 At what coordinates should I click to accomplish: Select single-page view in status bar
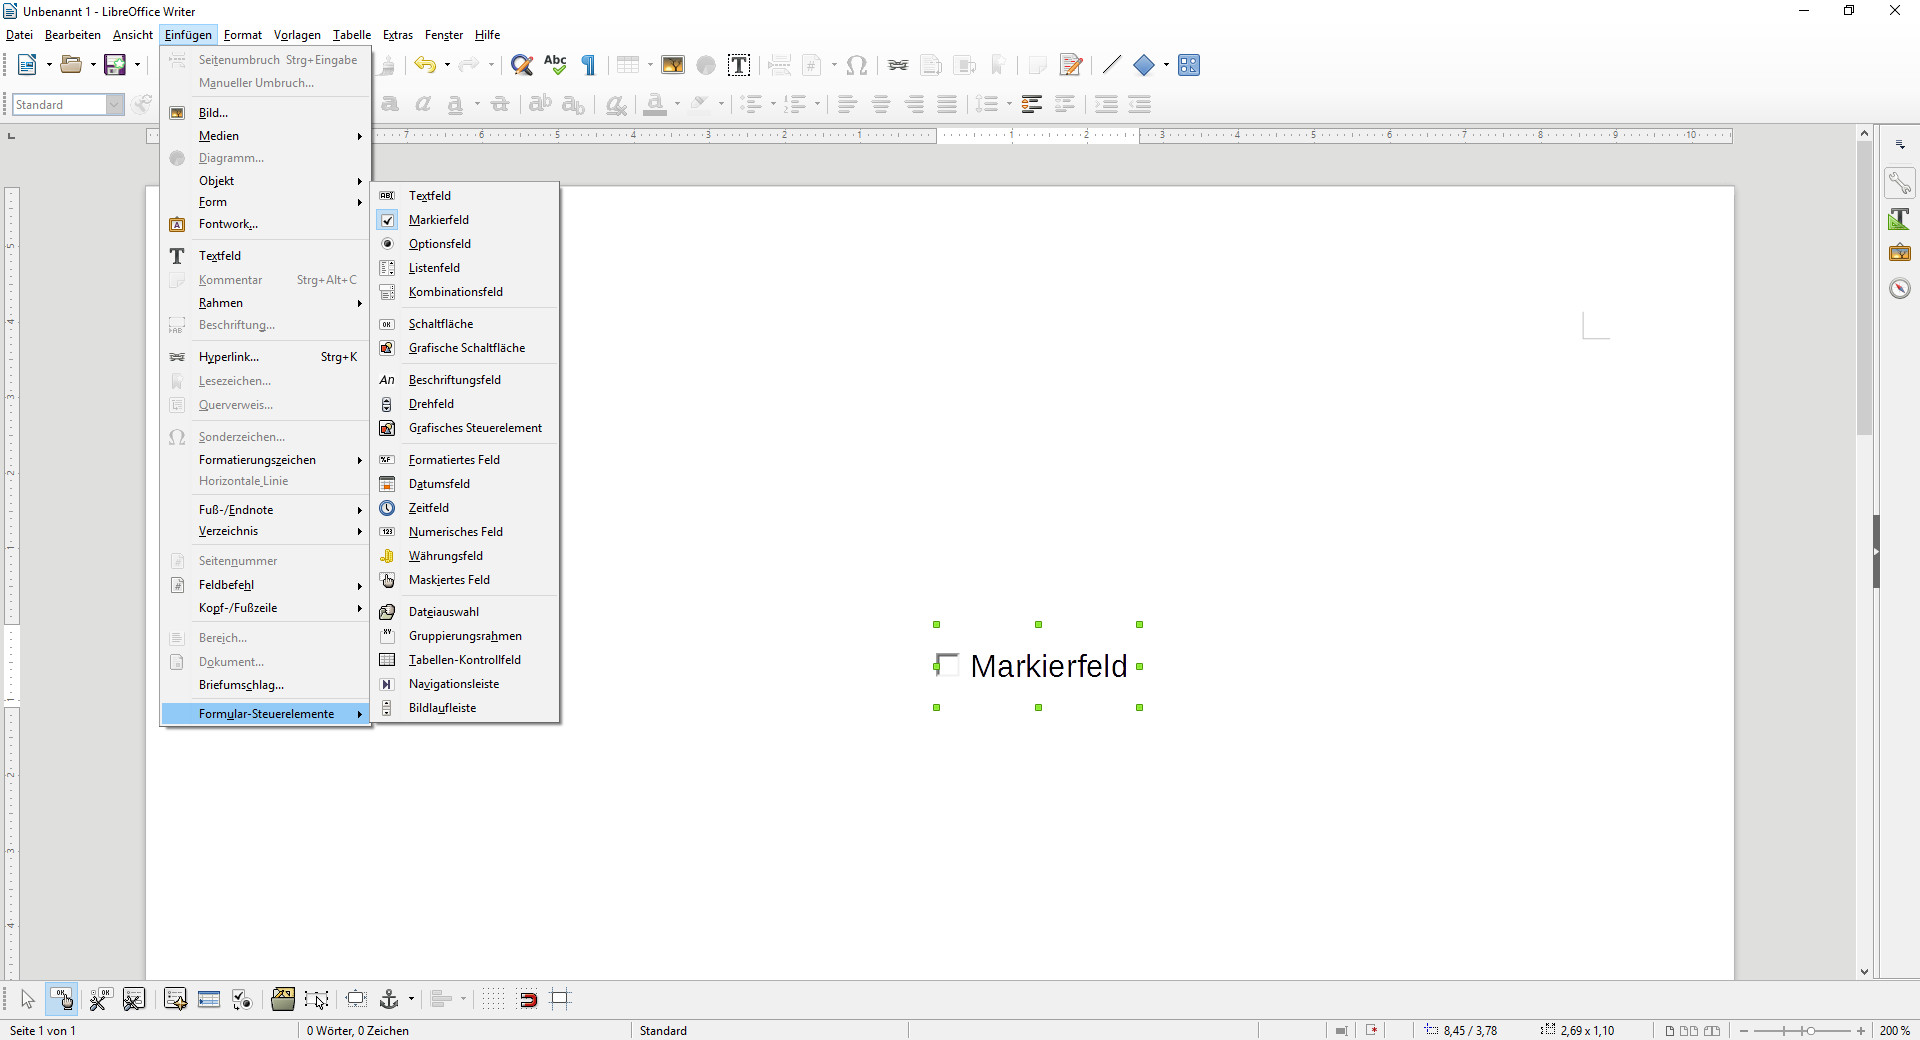coord(1669,1031)
